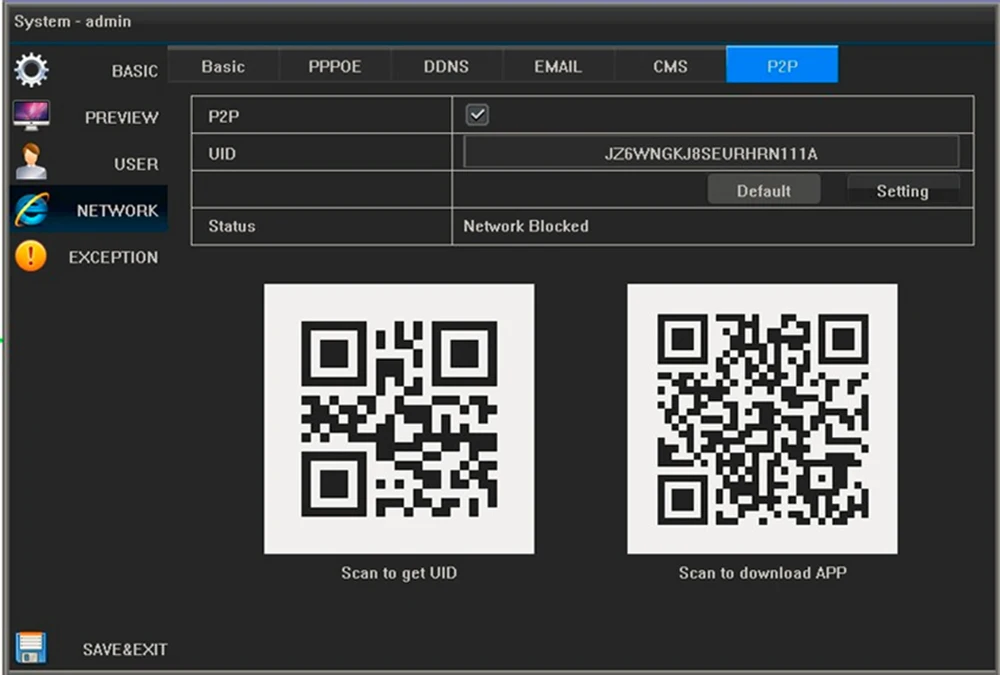
Task: Click the UID input field
Action: 711,153
